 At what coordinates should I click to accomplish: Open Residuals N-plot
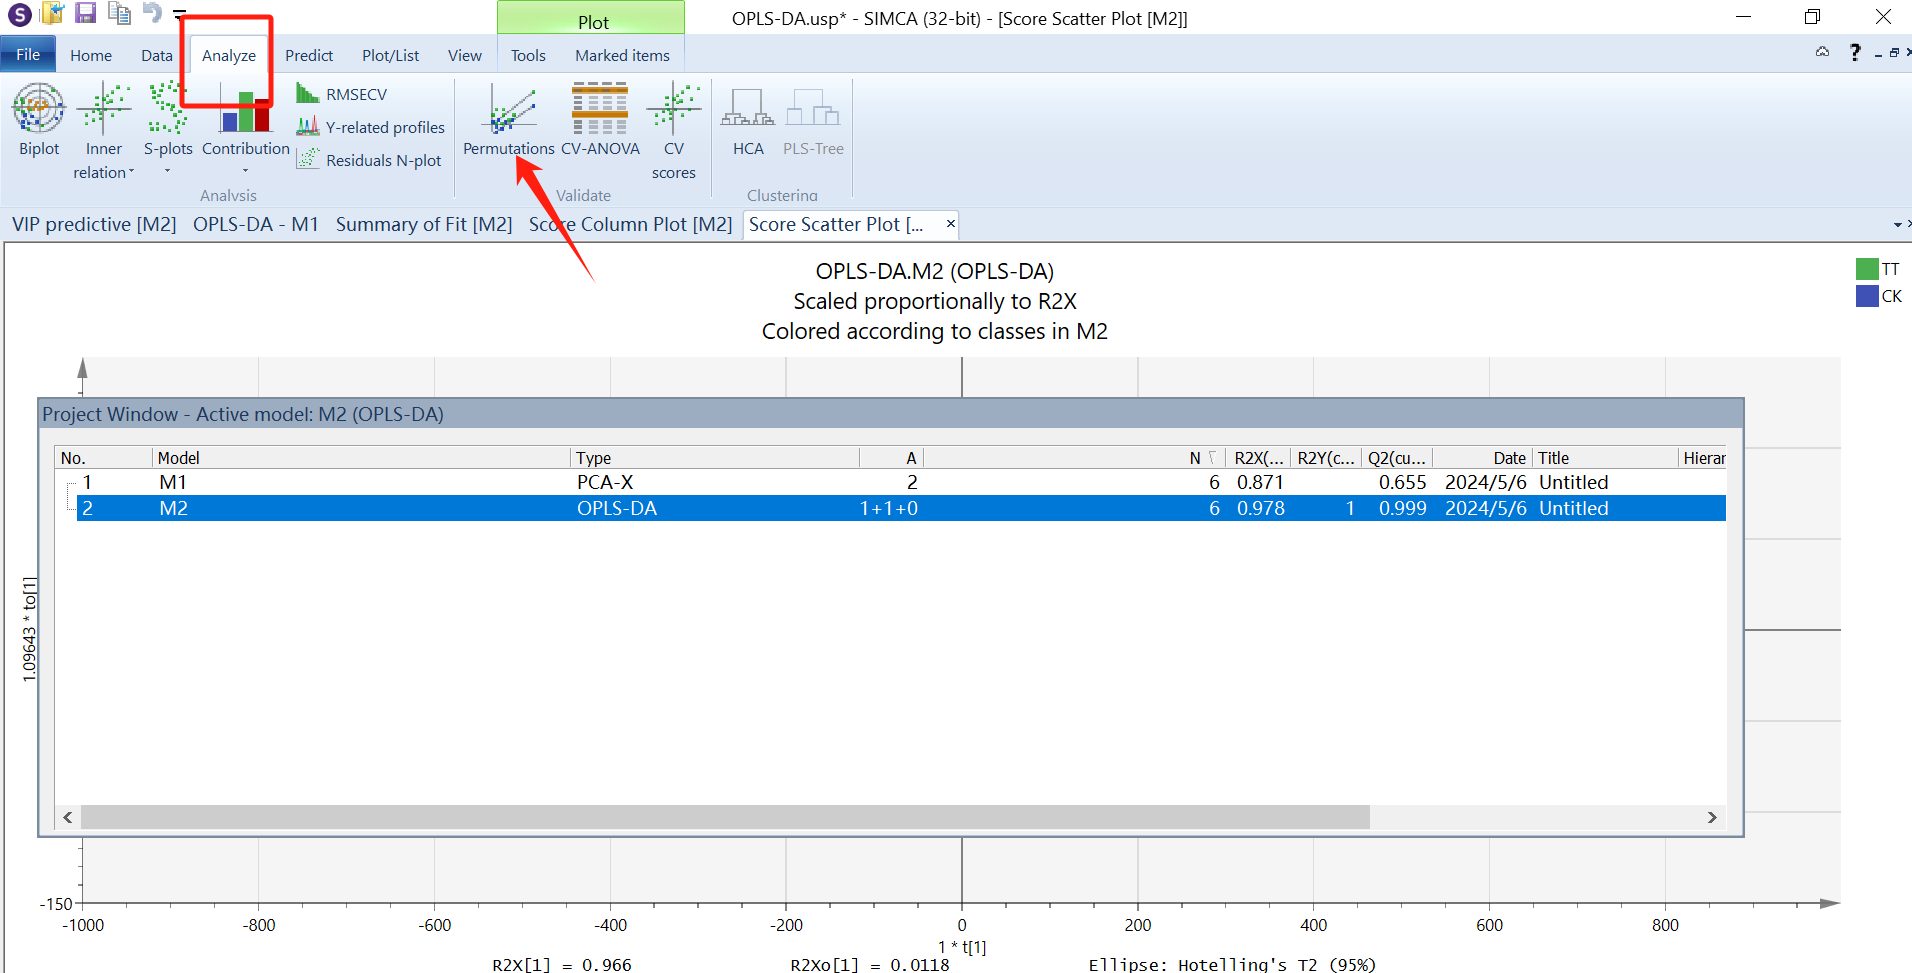click(x=369, y=160)
